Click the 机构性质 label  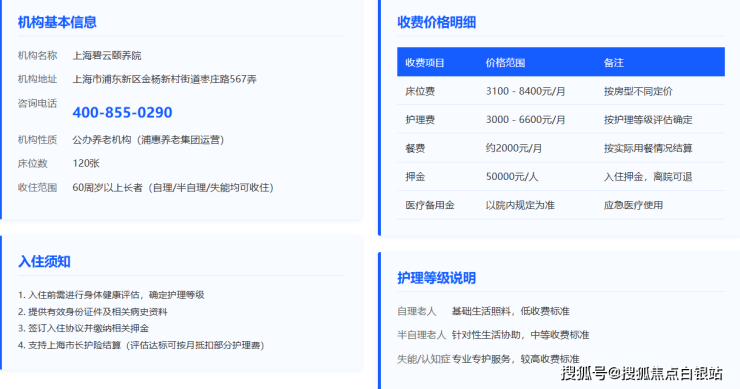(37, 140)
